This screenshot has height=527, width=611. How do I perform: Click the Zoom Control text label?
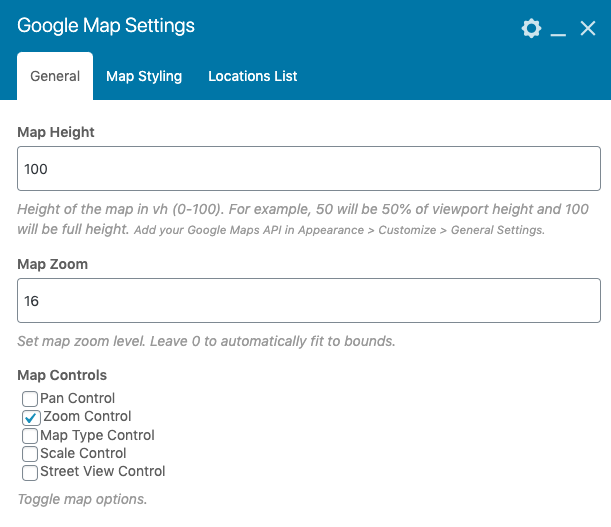pos(87,416)
